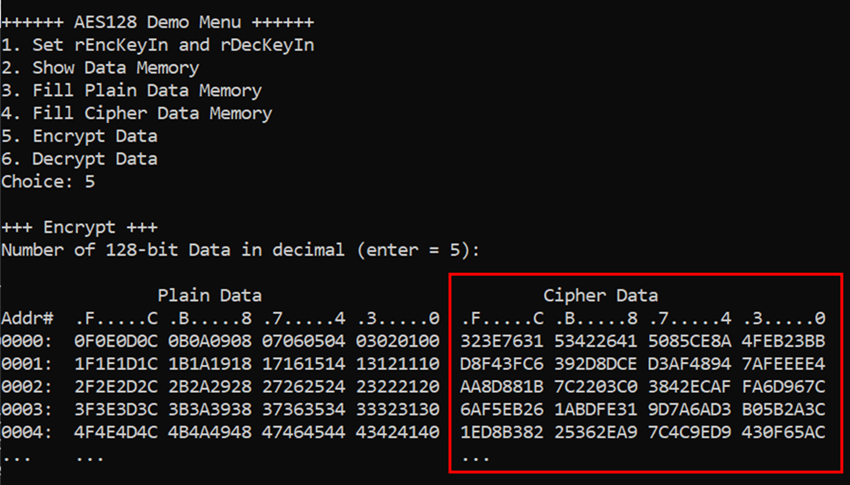850x485 pixels.
Task: Click the AES128 Demo Menu title line
Action: [x=158, y=22]
